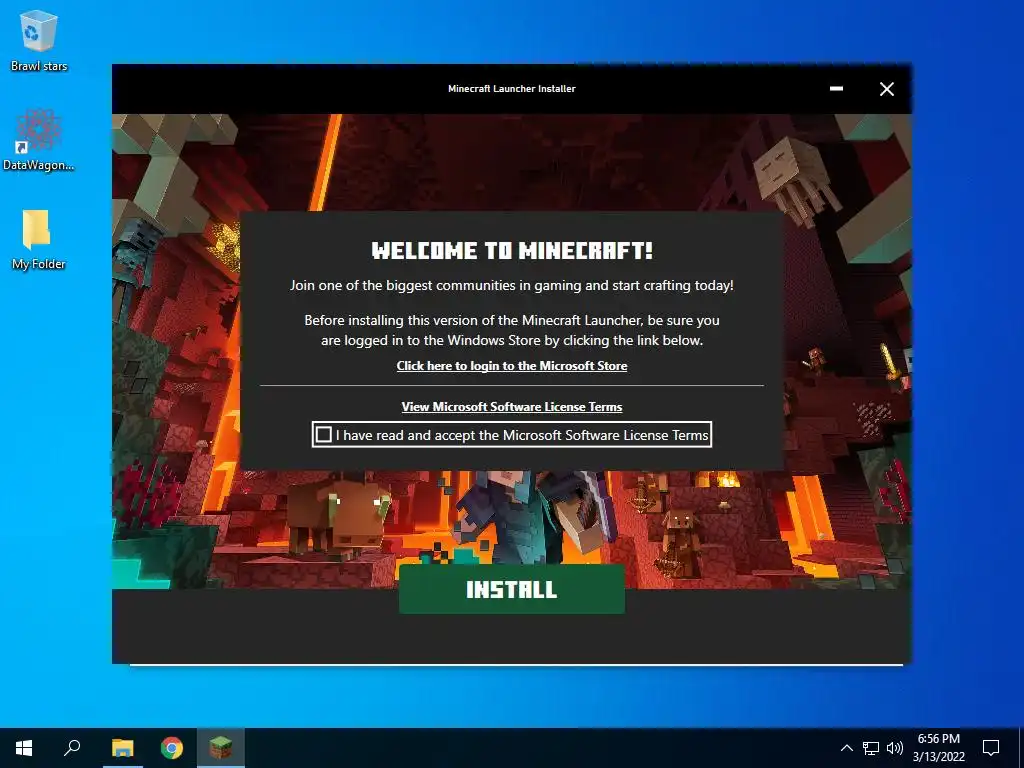Open the network status tray icon
Screen dimensions: 1024x768
click(871, 748)
